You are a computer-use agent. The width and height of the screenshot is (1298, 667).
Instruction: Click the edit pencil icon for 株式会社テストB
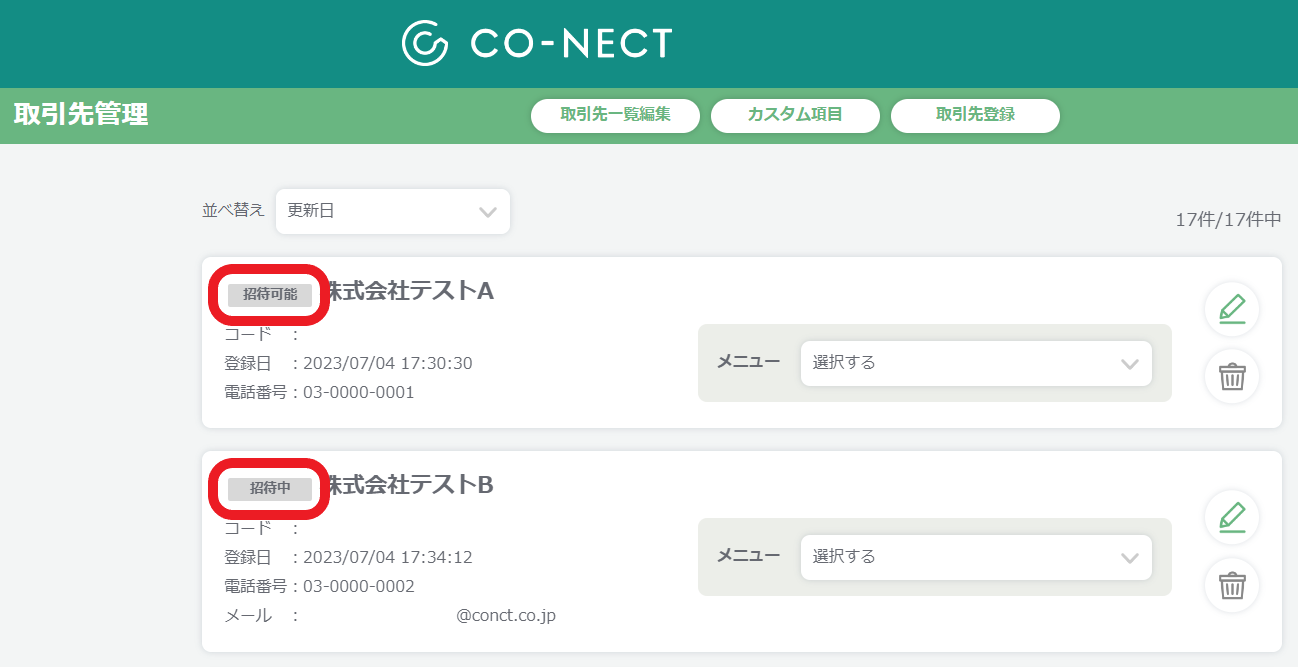(1232, 517)
